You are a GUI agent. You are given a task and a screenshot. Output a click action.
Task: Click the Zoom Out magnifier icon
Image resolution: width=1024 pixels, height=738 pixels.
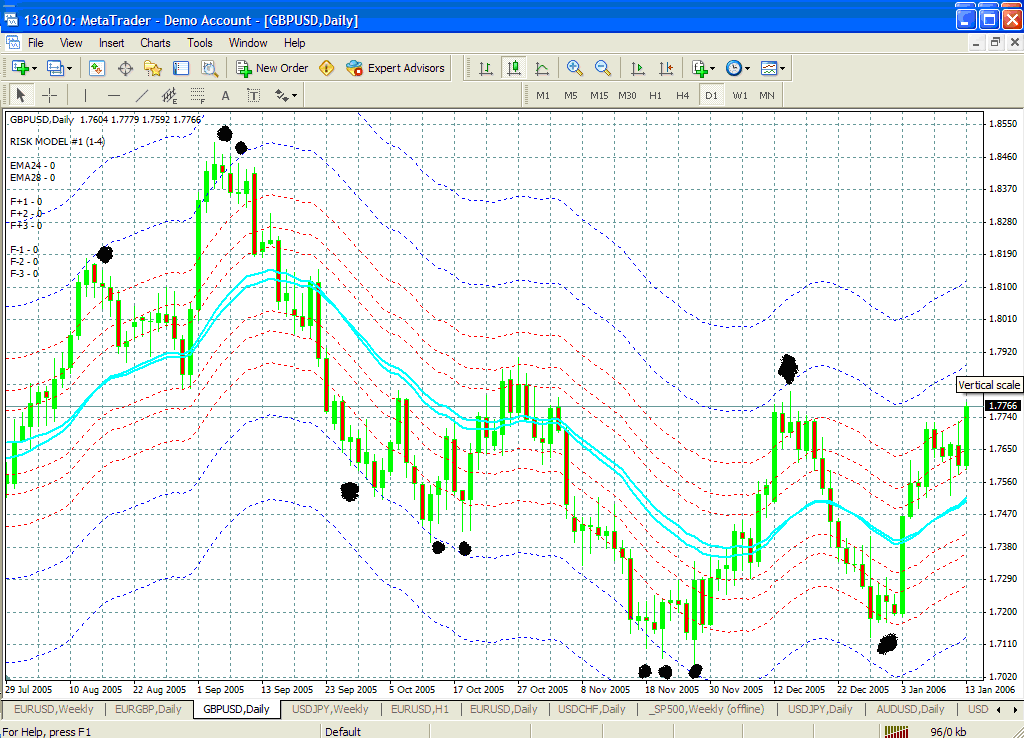coord(603,68)
